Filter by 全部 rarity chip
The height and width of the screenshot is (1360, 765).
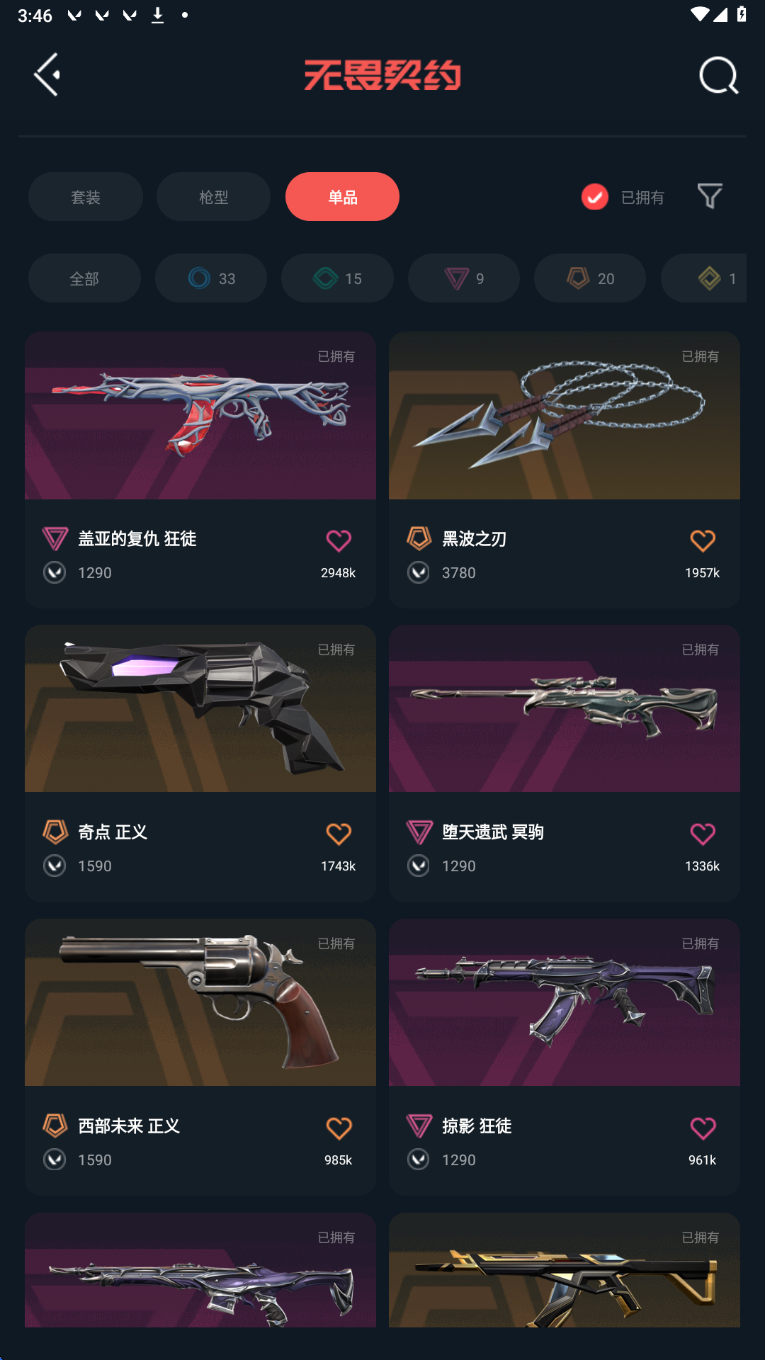coord(84,278)
